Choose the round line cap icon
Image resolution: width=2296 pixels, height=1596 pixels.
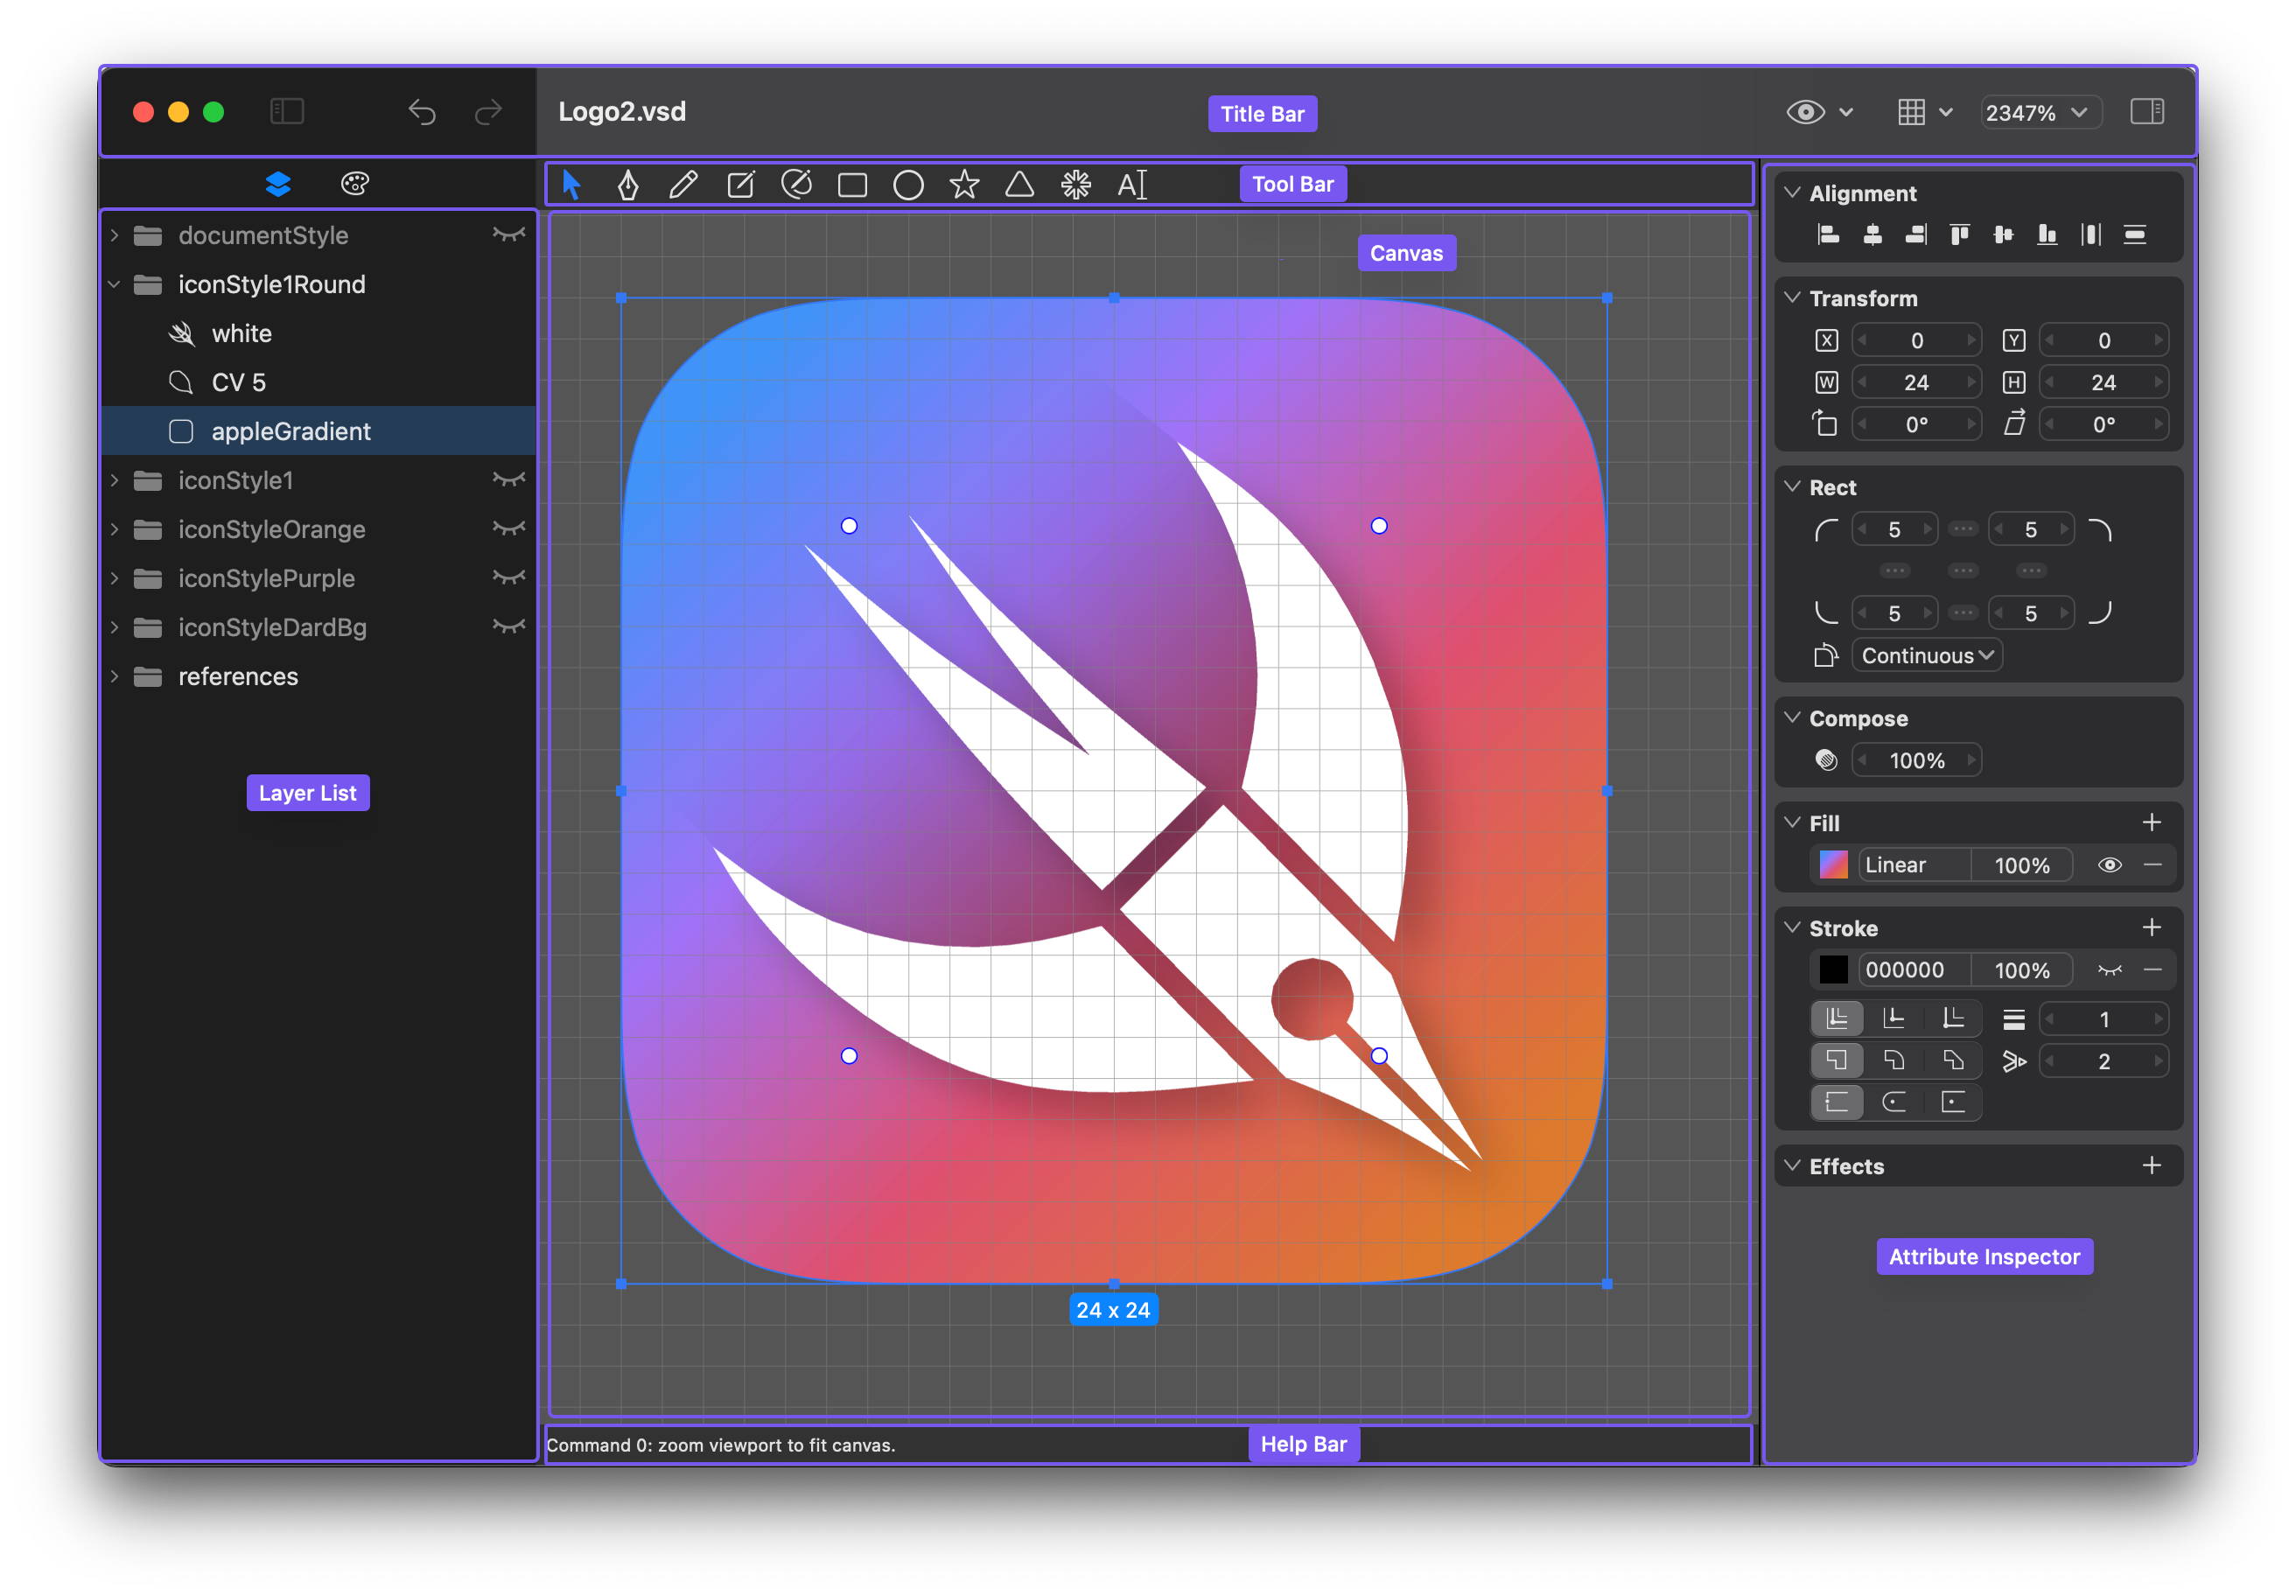point(1894,1103)
